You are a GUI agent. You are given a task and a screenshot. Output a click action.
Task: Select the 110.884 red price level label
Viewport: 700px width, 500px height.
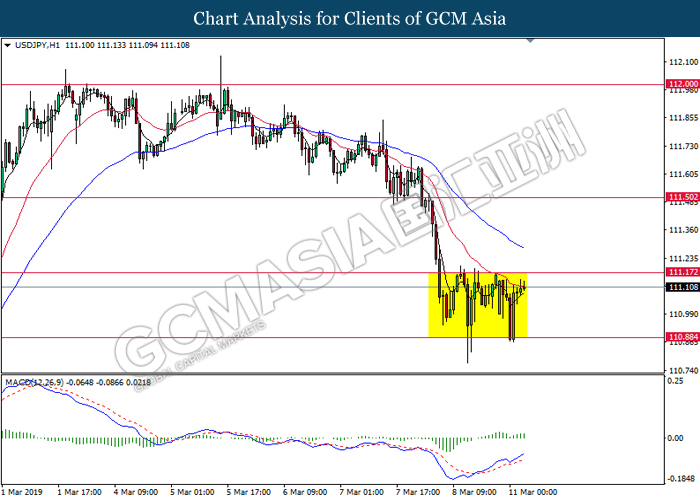tap(682, 337)
